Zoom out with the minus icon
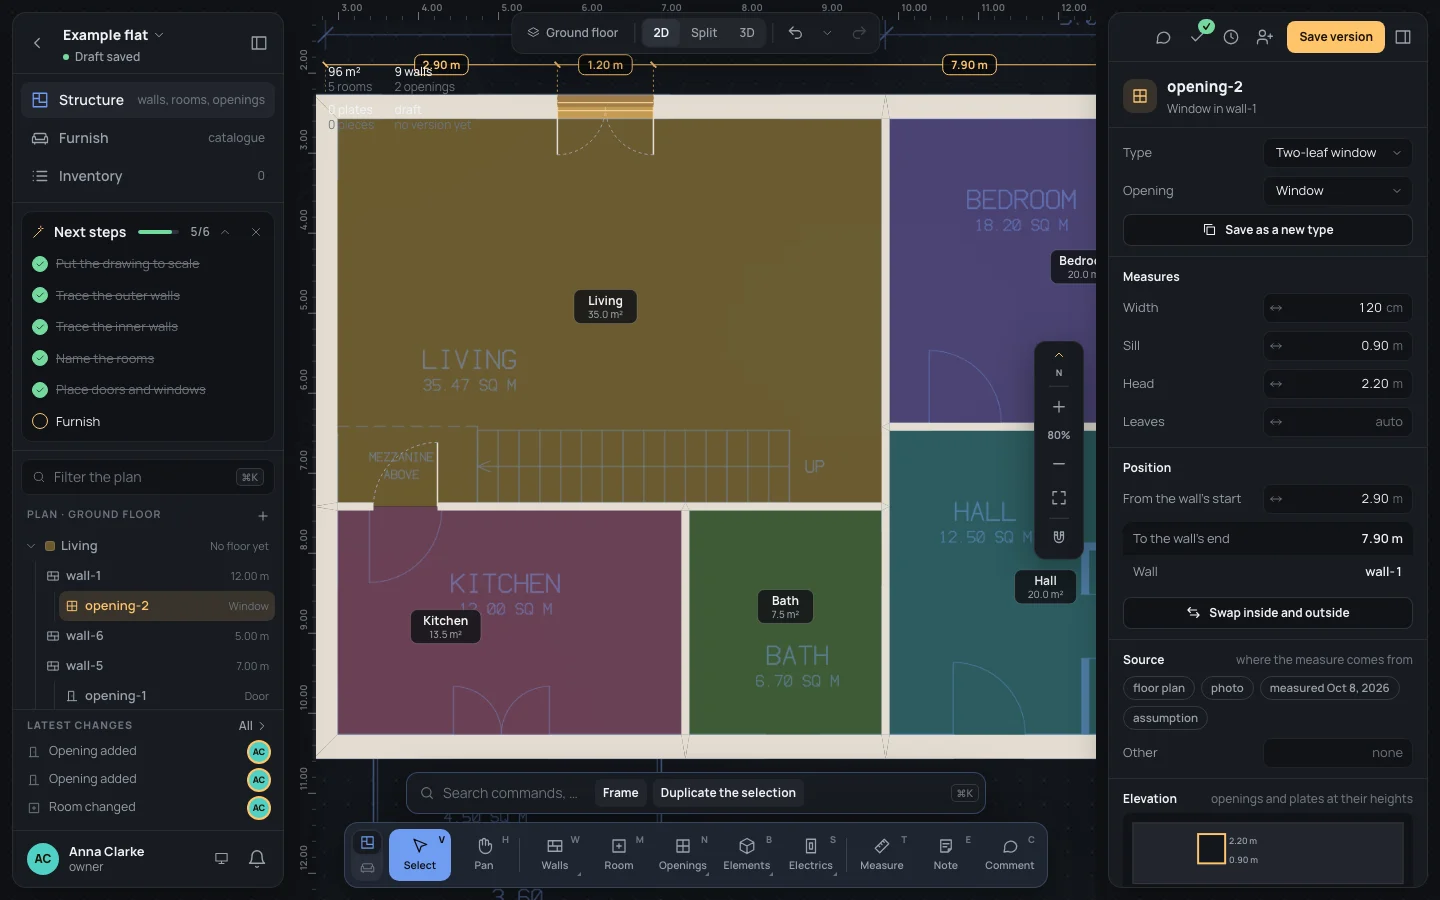Image resolution: width=1440 pixels, height=900 pixels. pyautogui.click(x=1059, y=464)
